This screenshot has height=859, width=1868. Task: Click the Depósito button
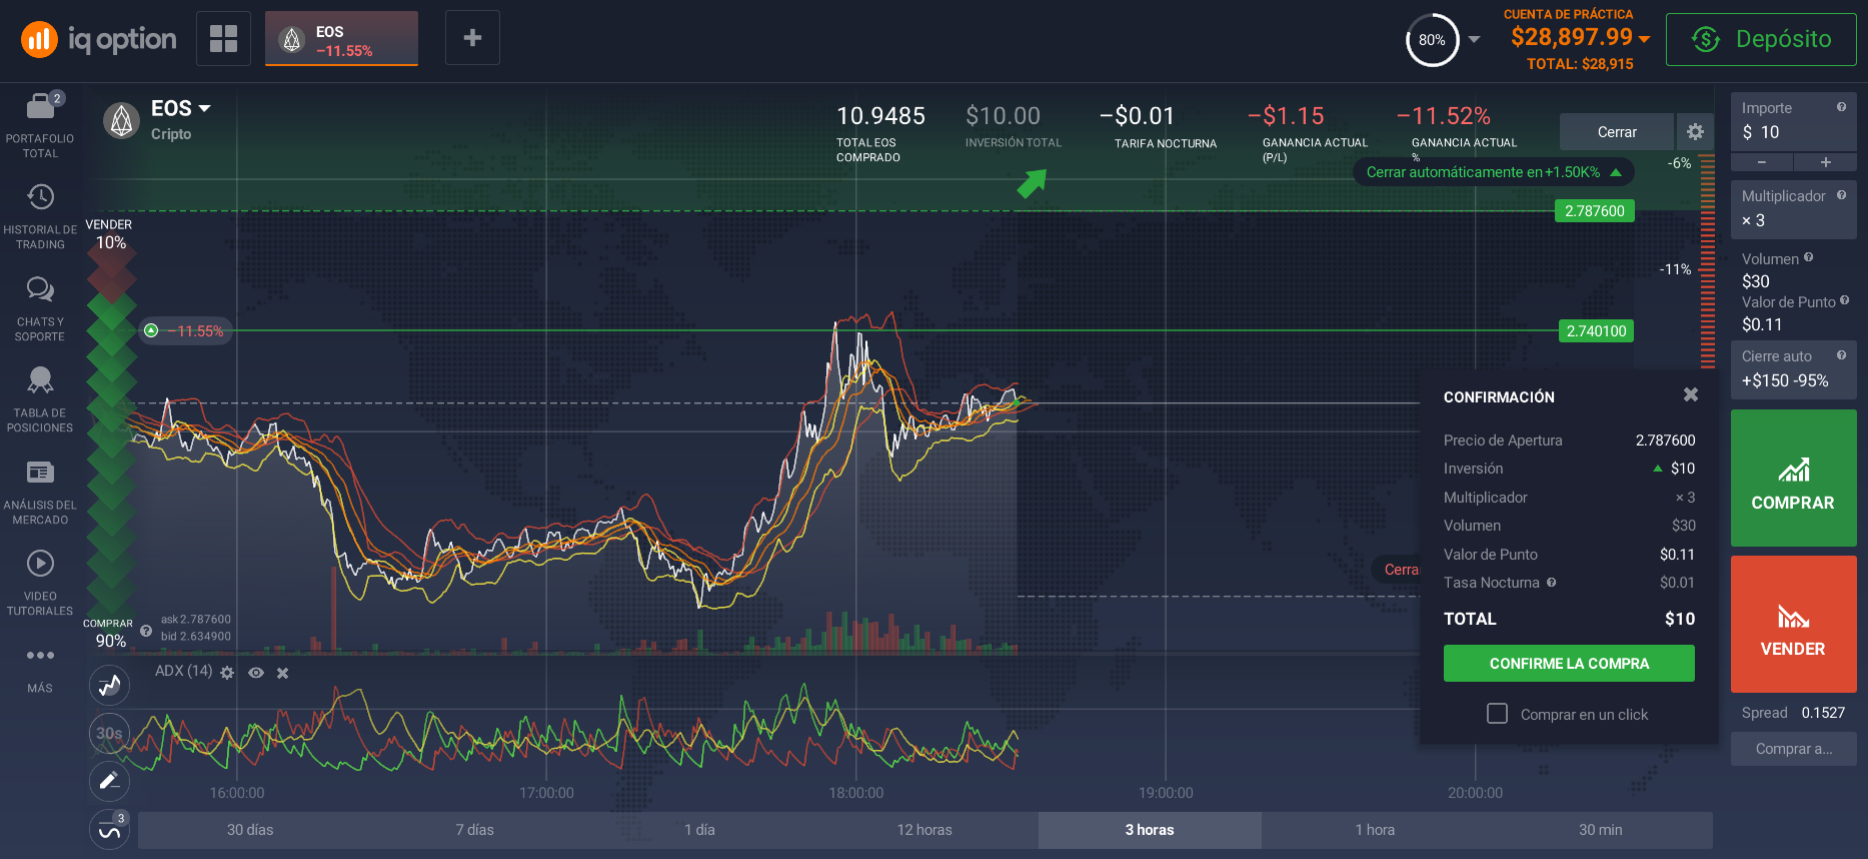[1761, 39]
